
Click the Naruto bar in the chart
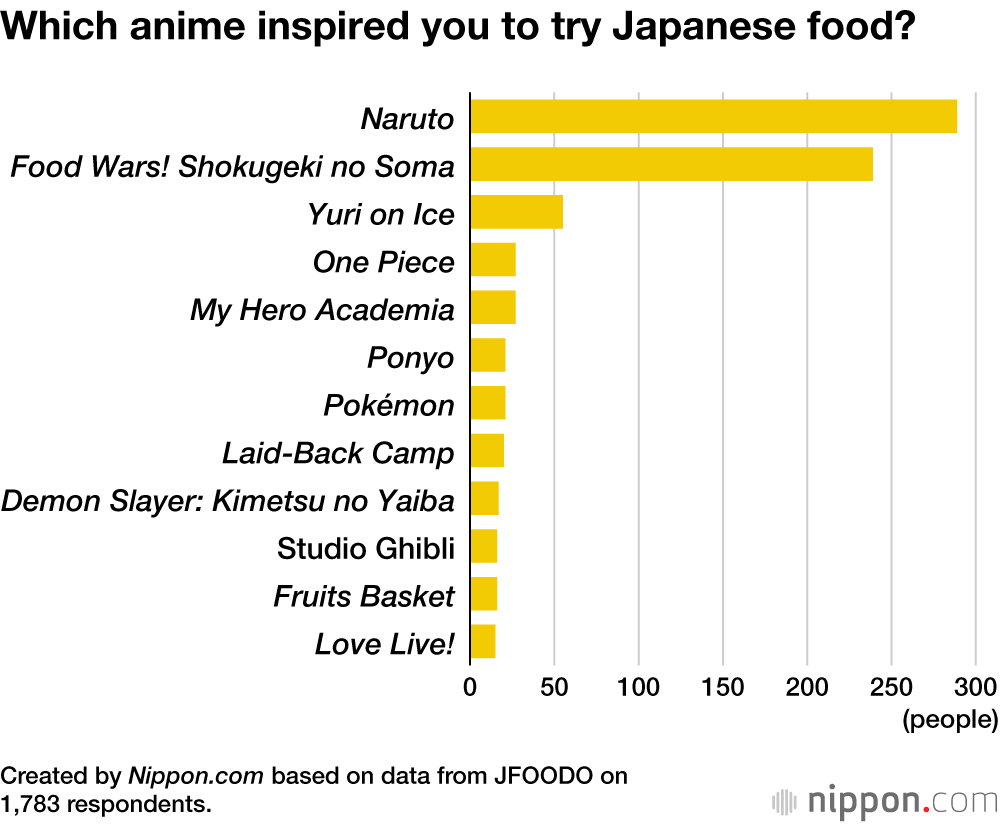tap(713, 117)
